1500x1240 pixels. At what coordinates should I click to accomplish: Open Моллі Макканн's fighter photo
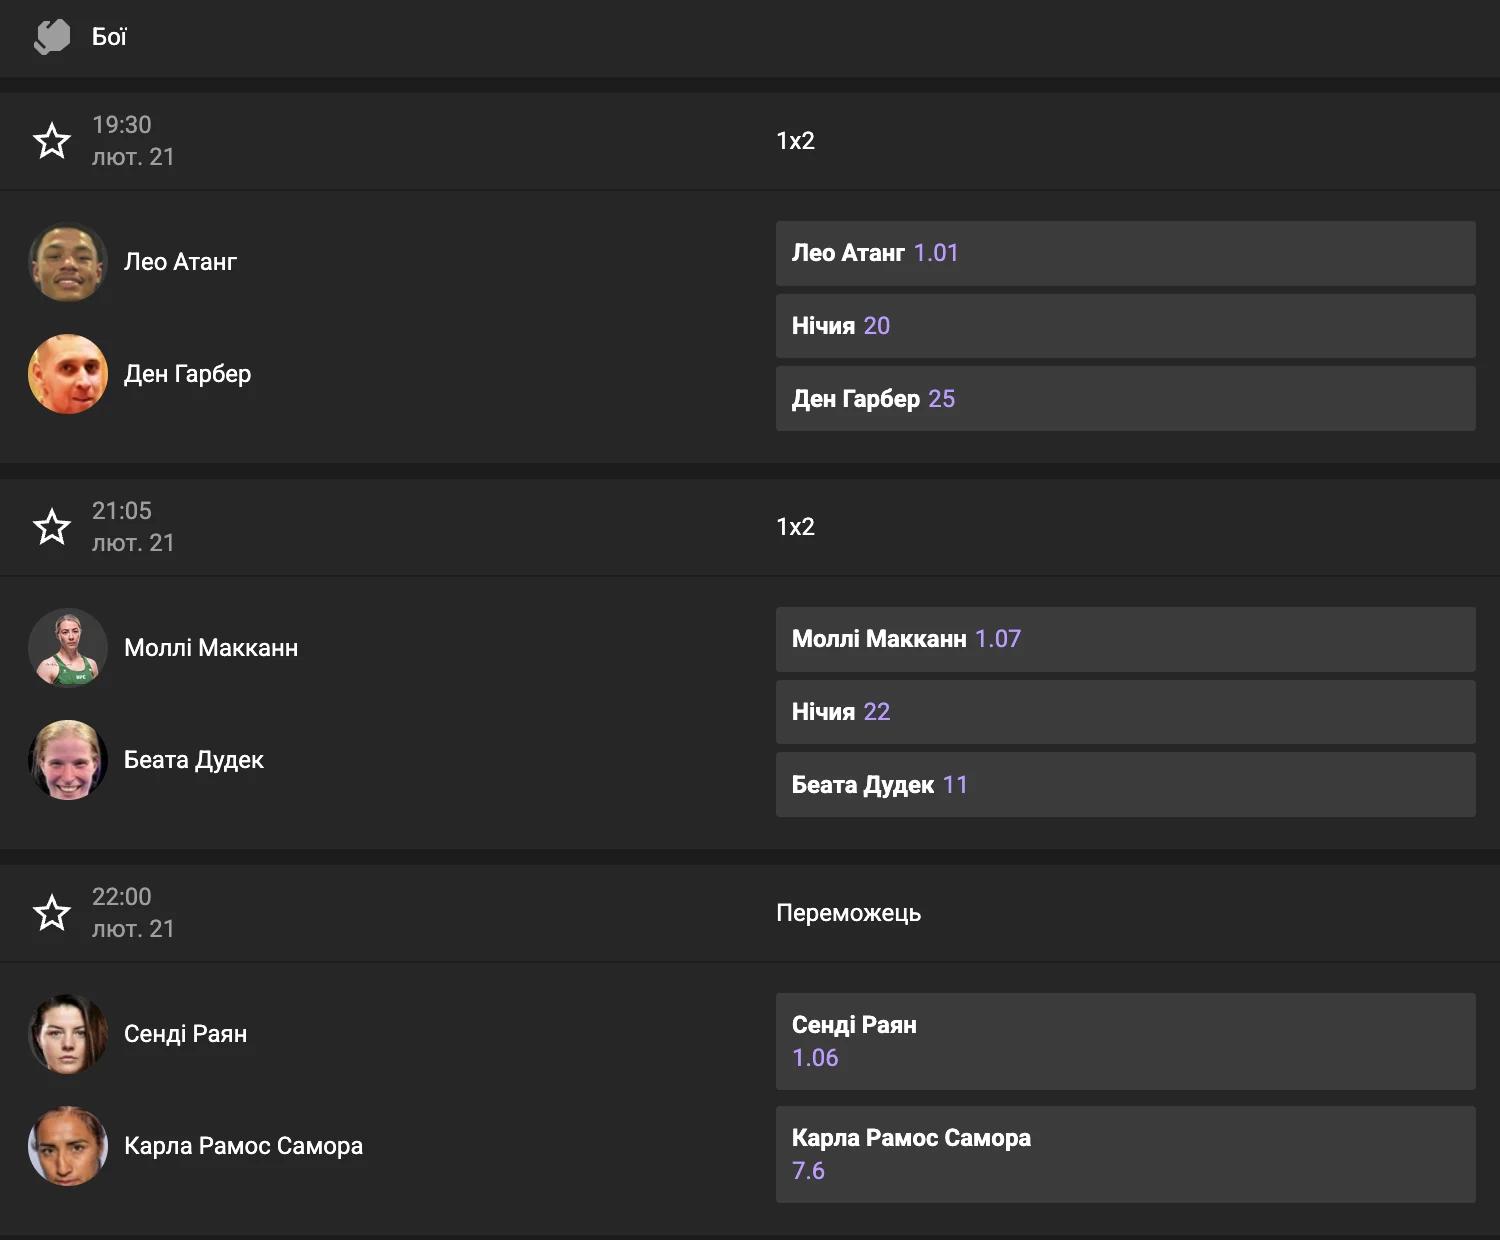68,648
